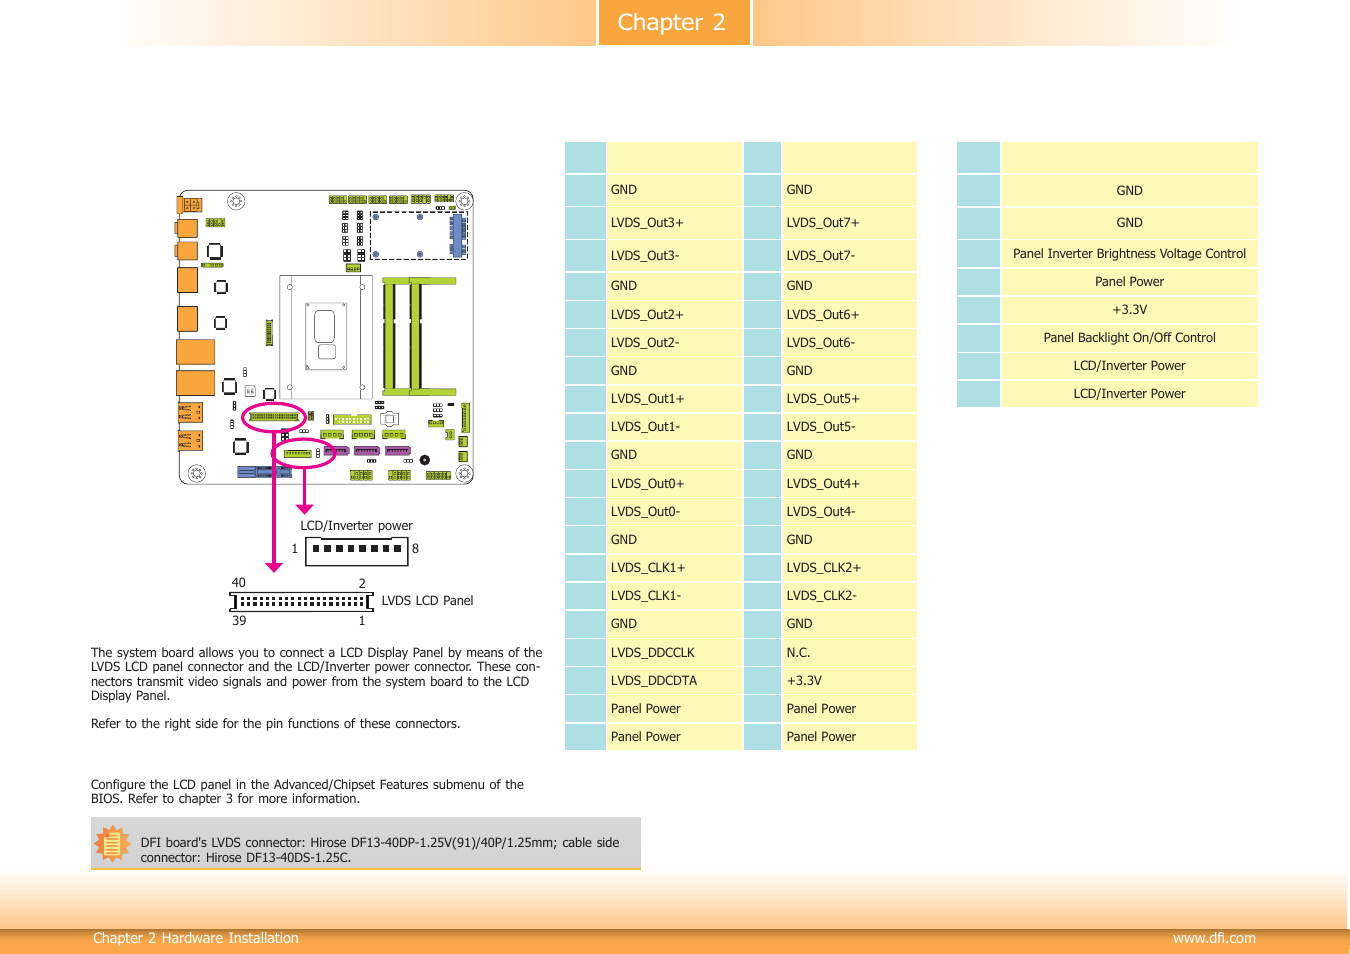Select the LVDS_DDCDTA table cell
Screen dimensions: 1350x954
pos(674,681)
